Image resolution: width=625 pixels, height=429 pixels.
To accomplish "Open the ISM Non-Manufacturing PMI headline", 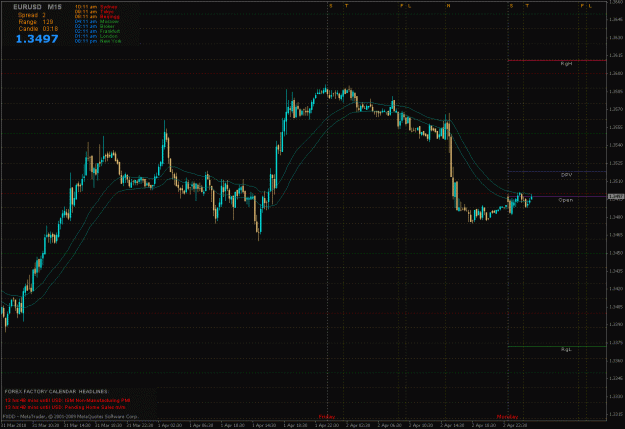I will pos(68,400).
